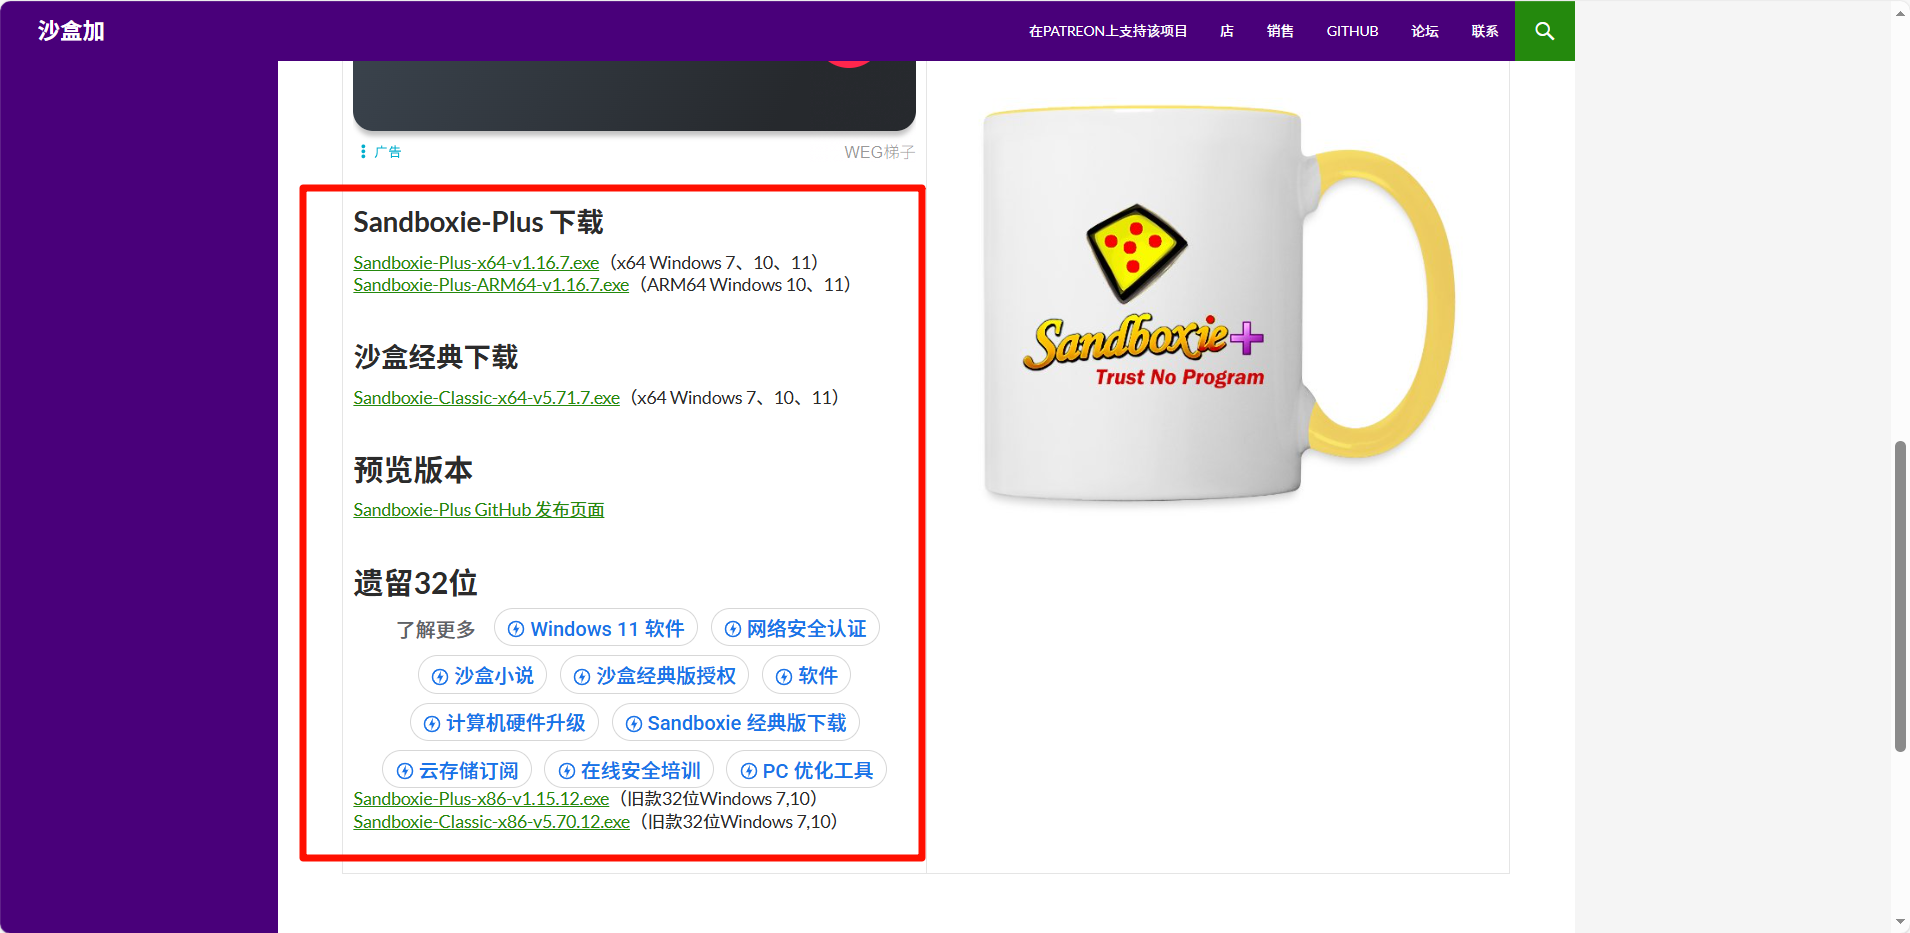Click the Windows 11 软件 ad chip
The height and width of the screenshot is (933, 1910).
pos(596,629)
